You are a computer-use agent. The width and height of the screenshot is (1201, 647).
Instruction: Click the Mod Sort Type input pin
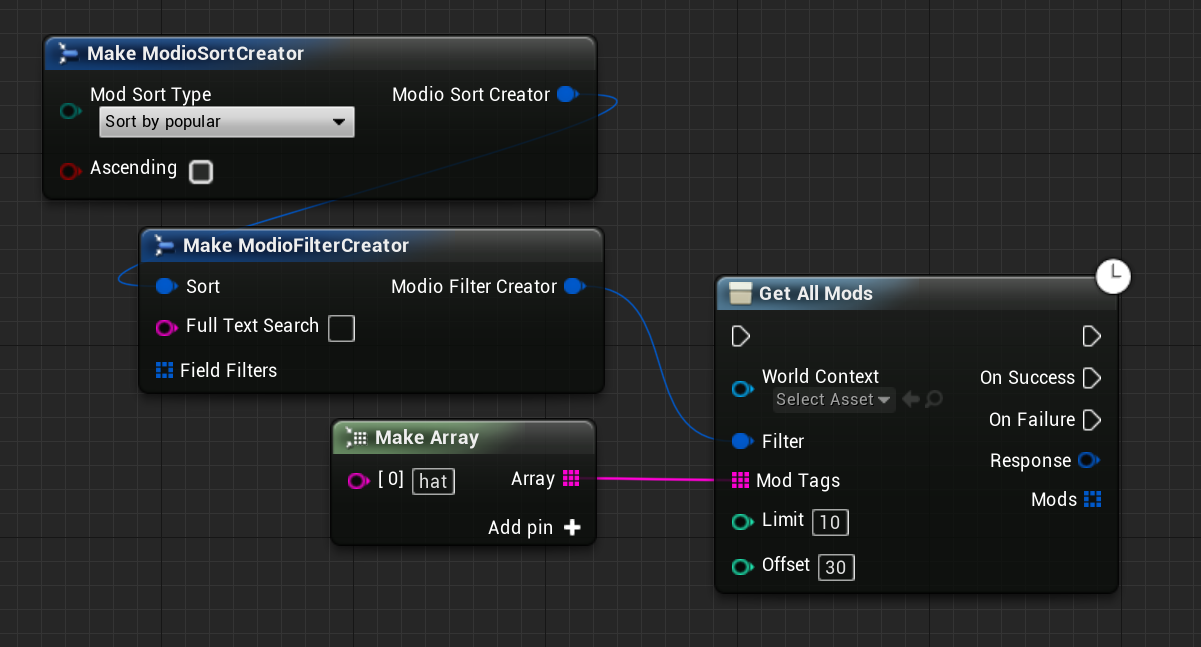(x=70, y=111)
